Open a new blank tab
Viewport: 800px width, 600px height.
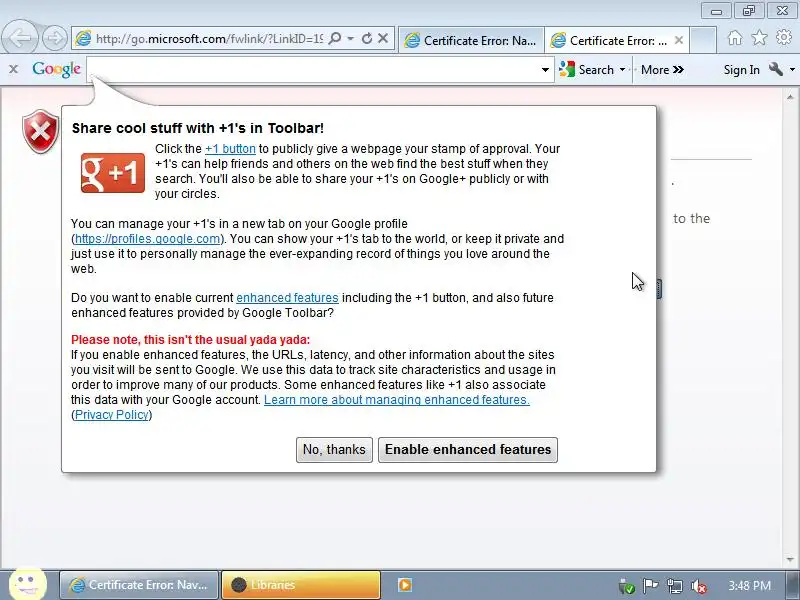tap(703, 40)
